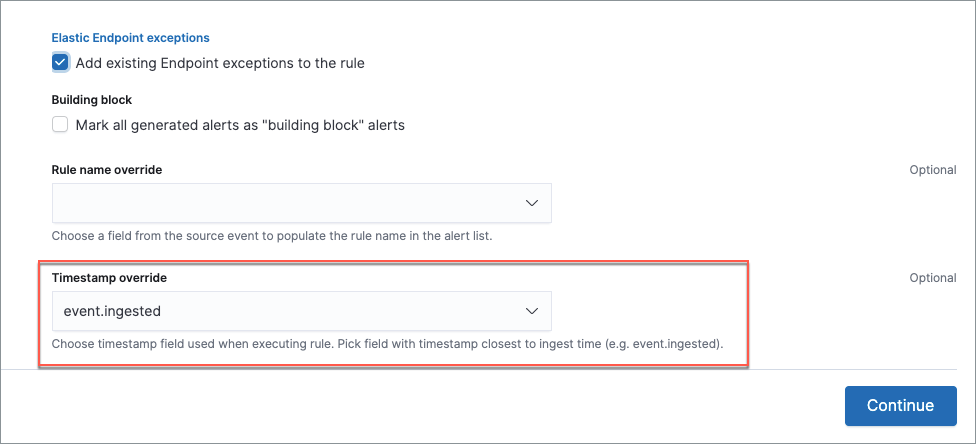Click 'Add existing Endpoint exceptions to the rule' label
Viewport: 976px width, 444px height.
(x=220, y=63)
